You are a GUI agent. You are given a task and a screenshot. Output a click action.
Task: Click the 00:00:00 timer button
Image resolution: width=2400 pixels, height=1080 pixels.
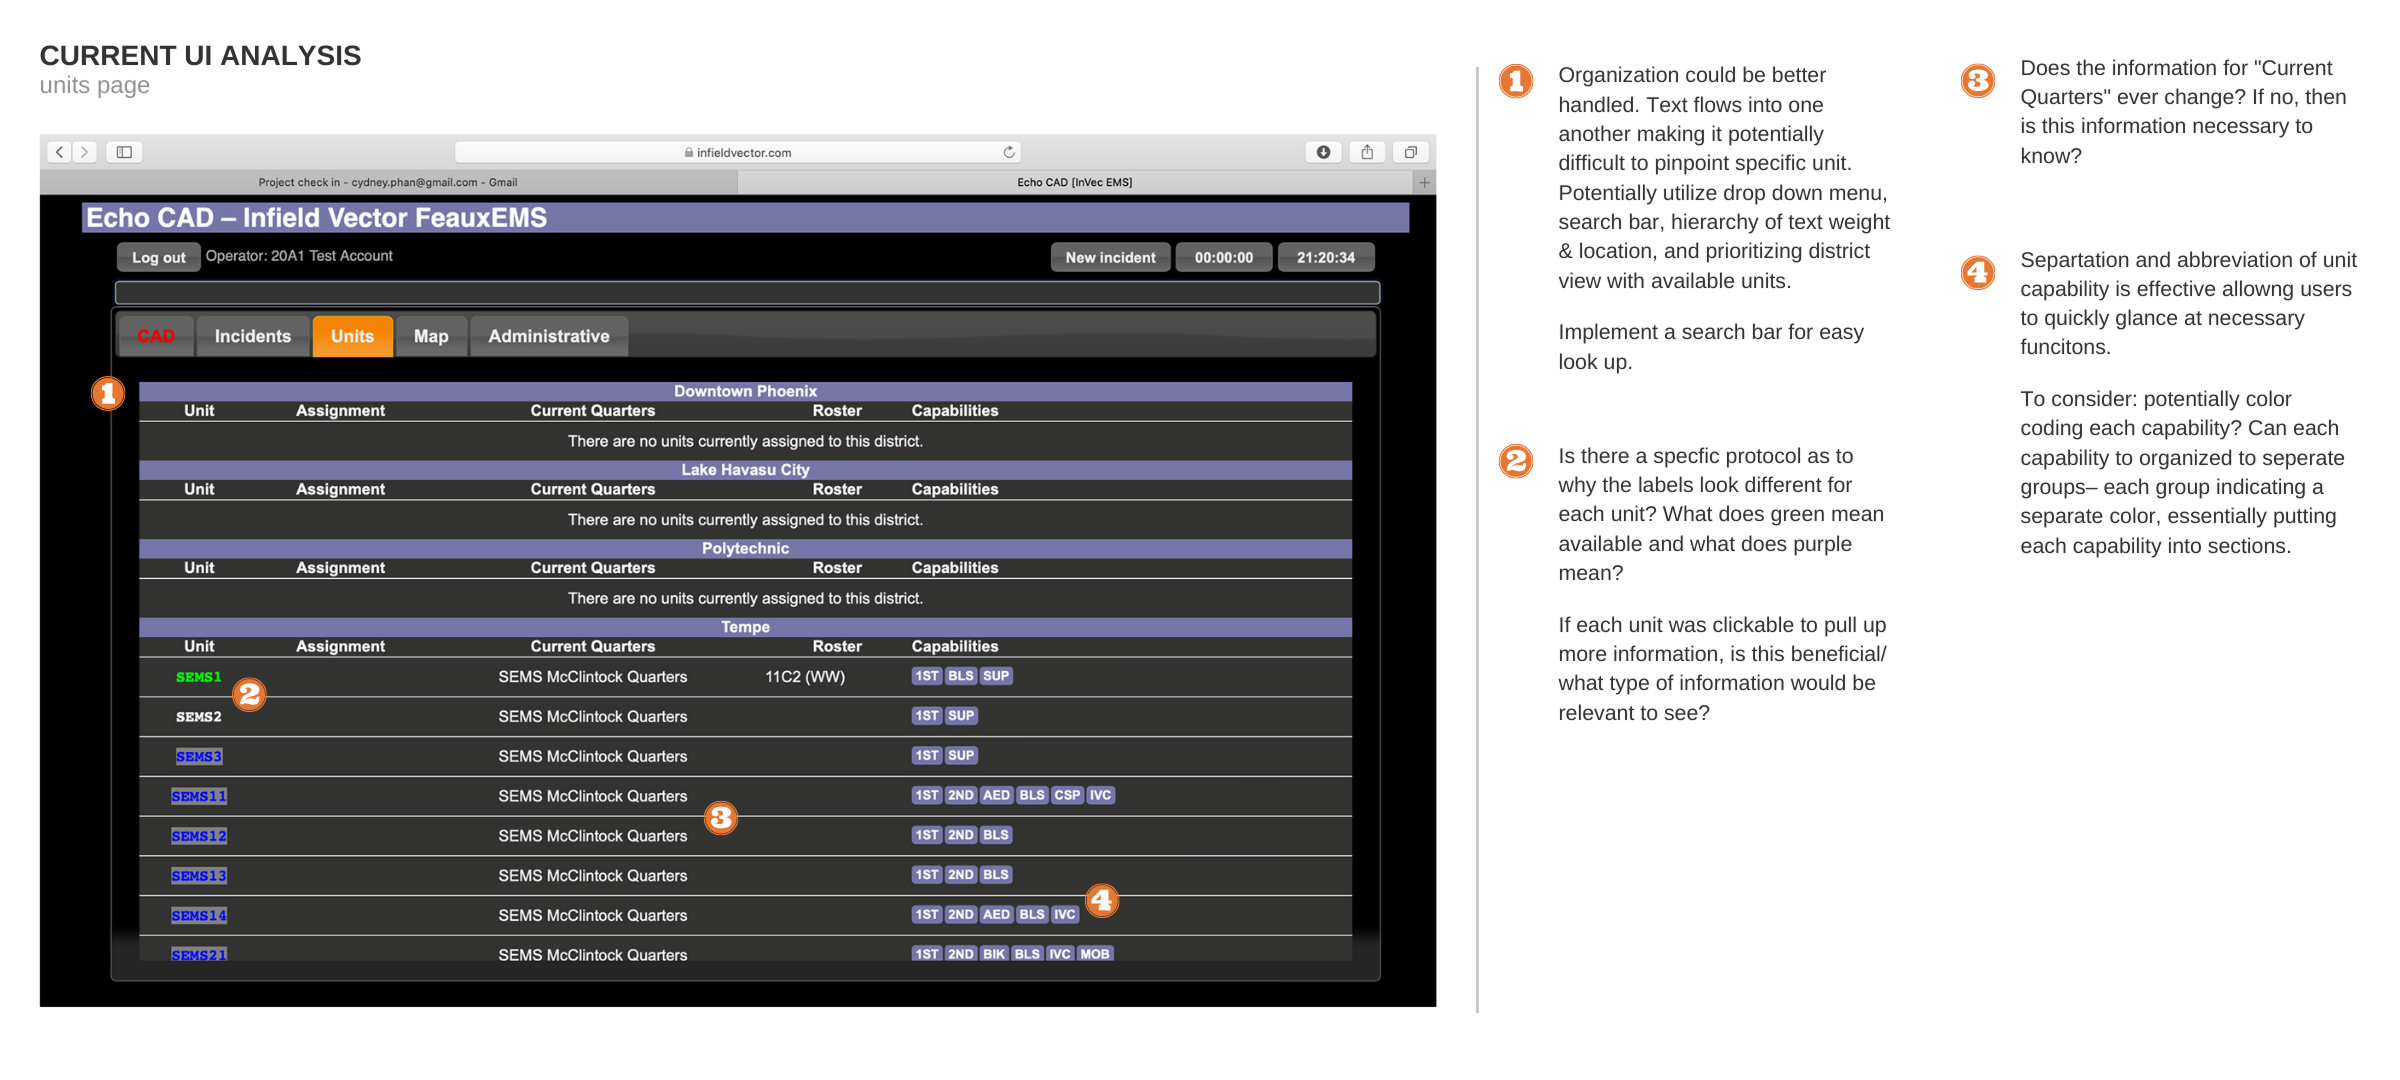pos(1223,257)
